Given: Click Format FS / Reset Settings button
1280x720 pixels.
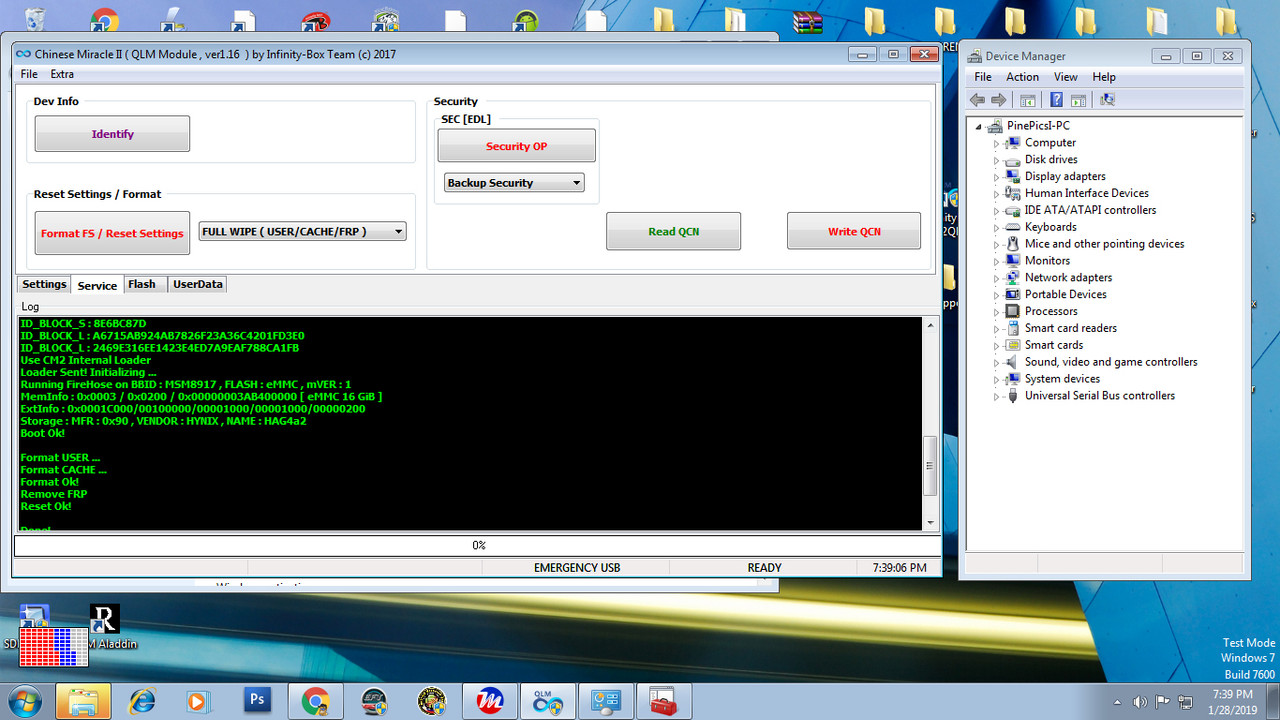Looking at the screenshot, I should click(x=112, y=233).
